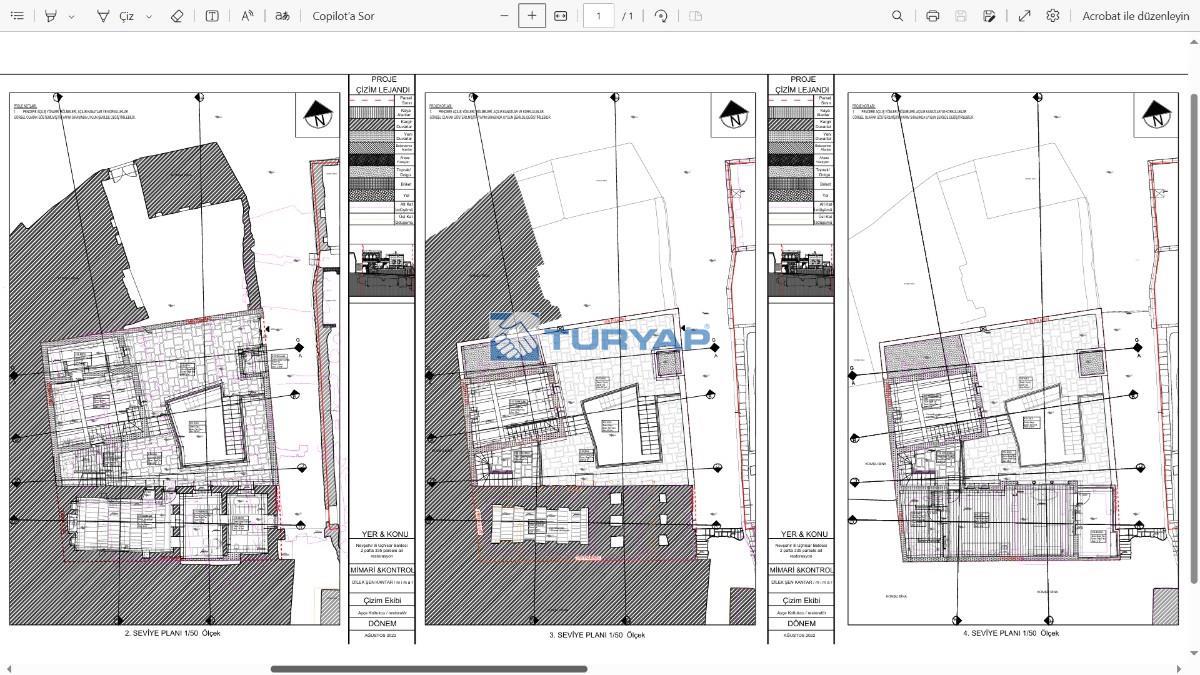The image size is (1200, 675).
Task: Select the eraser tool
Action: (177, 16)
